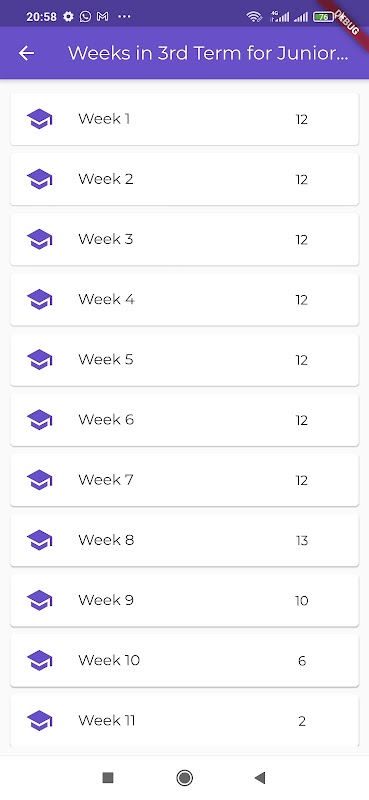Image resolution: width=369 pixels, height=800 pixels.
Task: Select the graduation cap icon next to Week 5
Action: [x=39, y=360]
